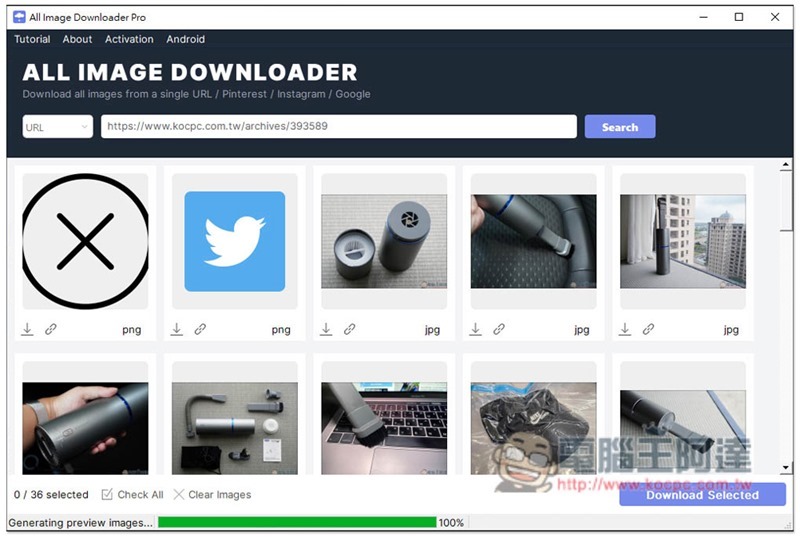Click the '0 / 36 selected' counter text
Image resolution: width=800 pixels, height=537 pixels.
[51, 495]
